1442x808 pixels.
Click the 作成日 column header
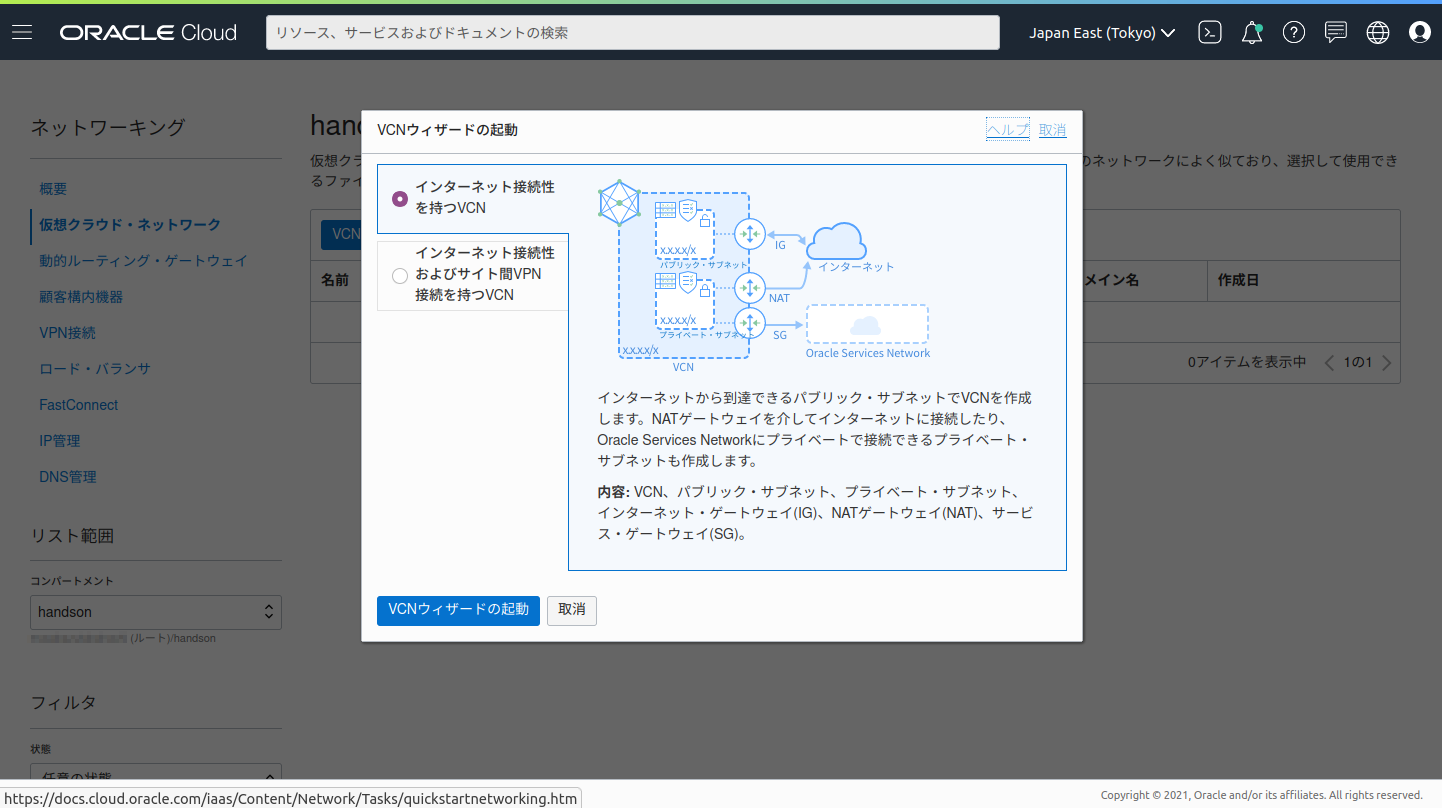(1238, 281)
